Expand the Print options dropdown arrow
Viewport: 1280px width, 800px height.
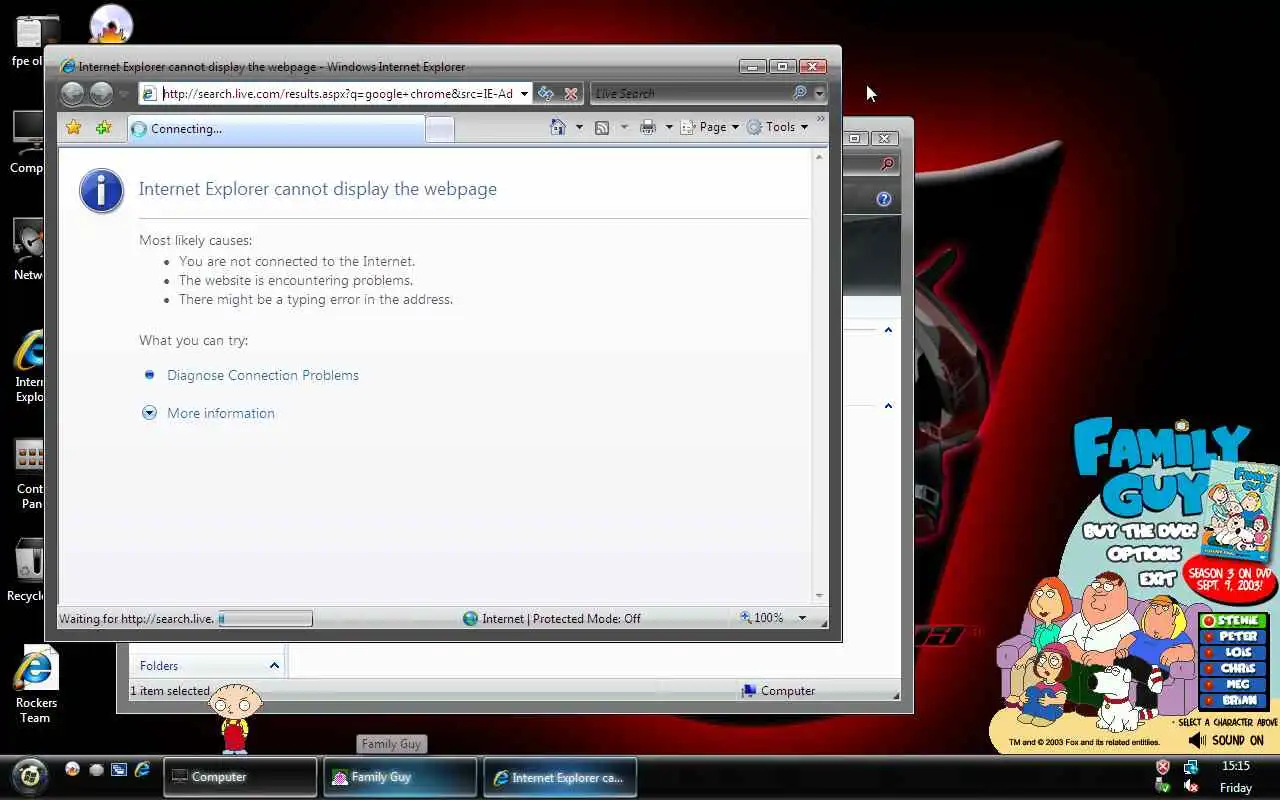669,127
